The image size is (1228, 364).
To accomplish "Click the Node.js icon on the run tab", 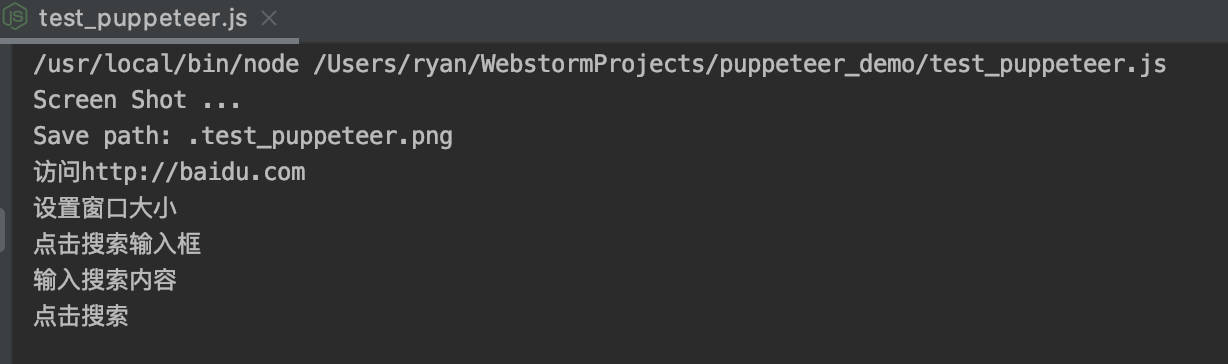I will point(17,18).
